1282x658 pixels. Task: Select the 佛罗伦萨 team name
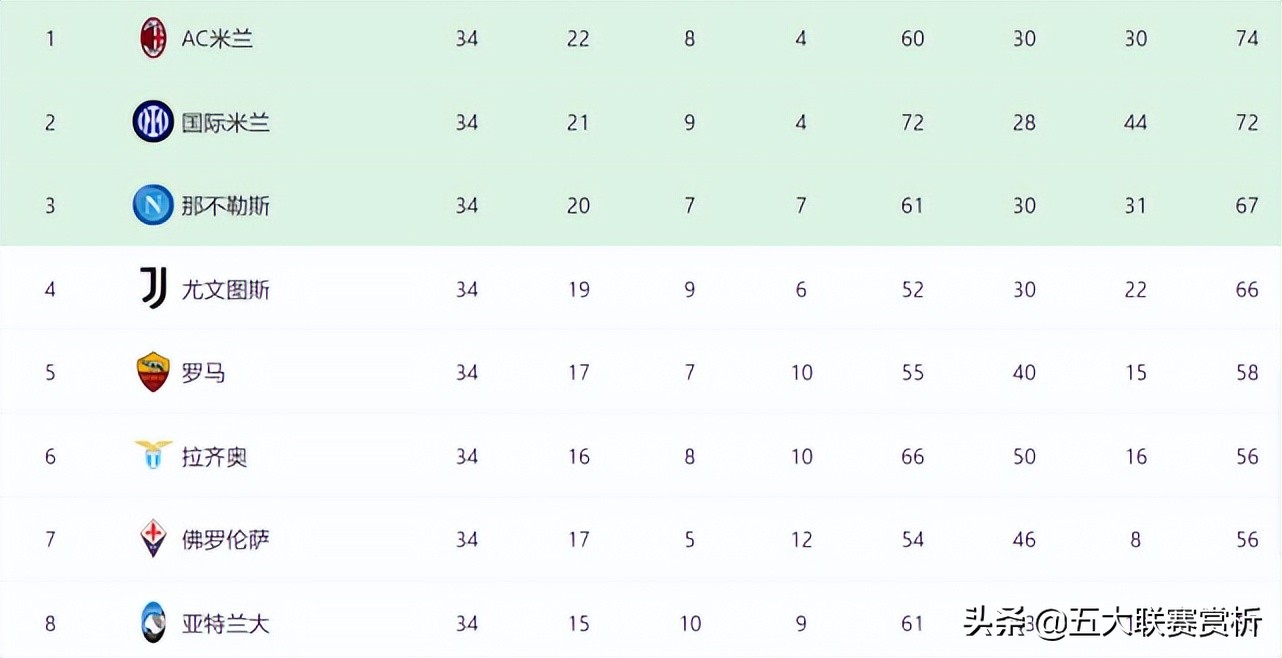pyautogui.click(x=225, y=540)
